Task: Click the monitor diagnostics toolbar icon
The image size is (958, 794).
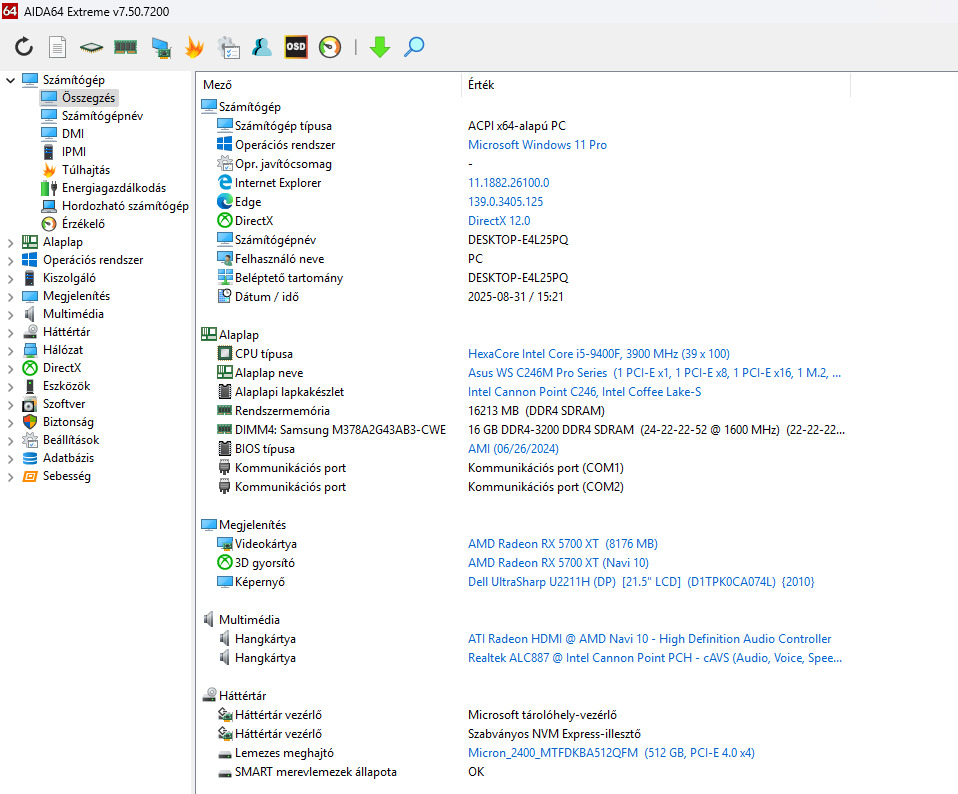Action: 161,47
